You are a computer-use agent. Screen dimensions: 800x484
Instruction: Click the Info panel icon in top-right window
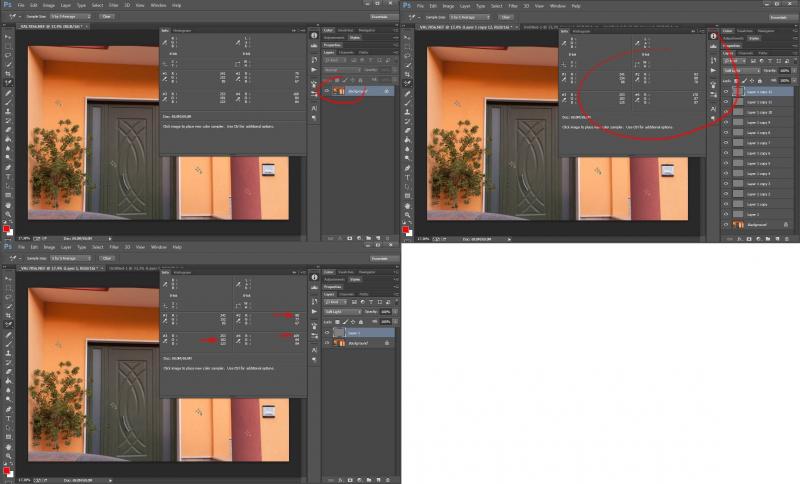(x=713, y=36)
